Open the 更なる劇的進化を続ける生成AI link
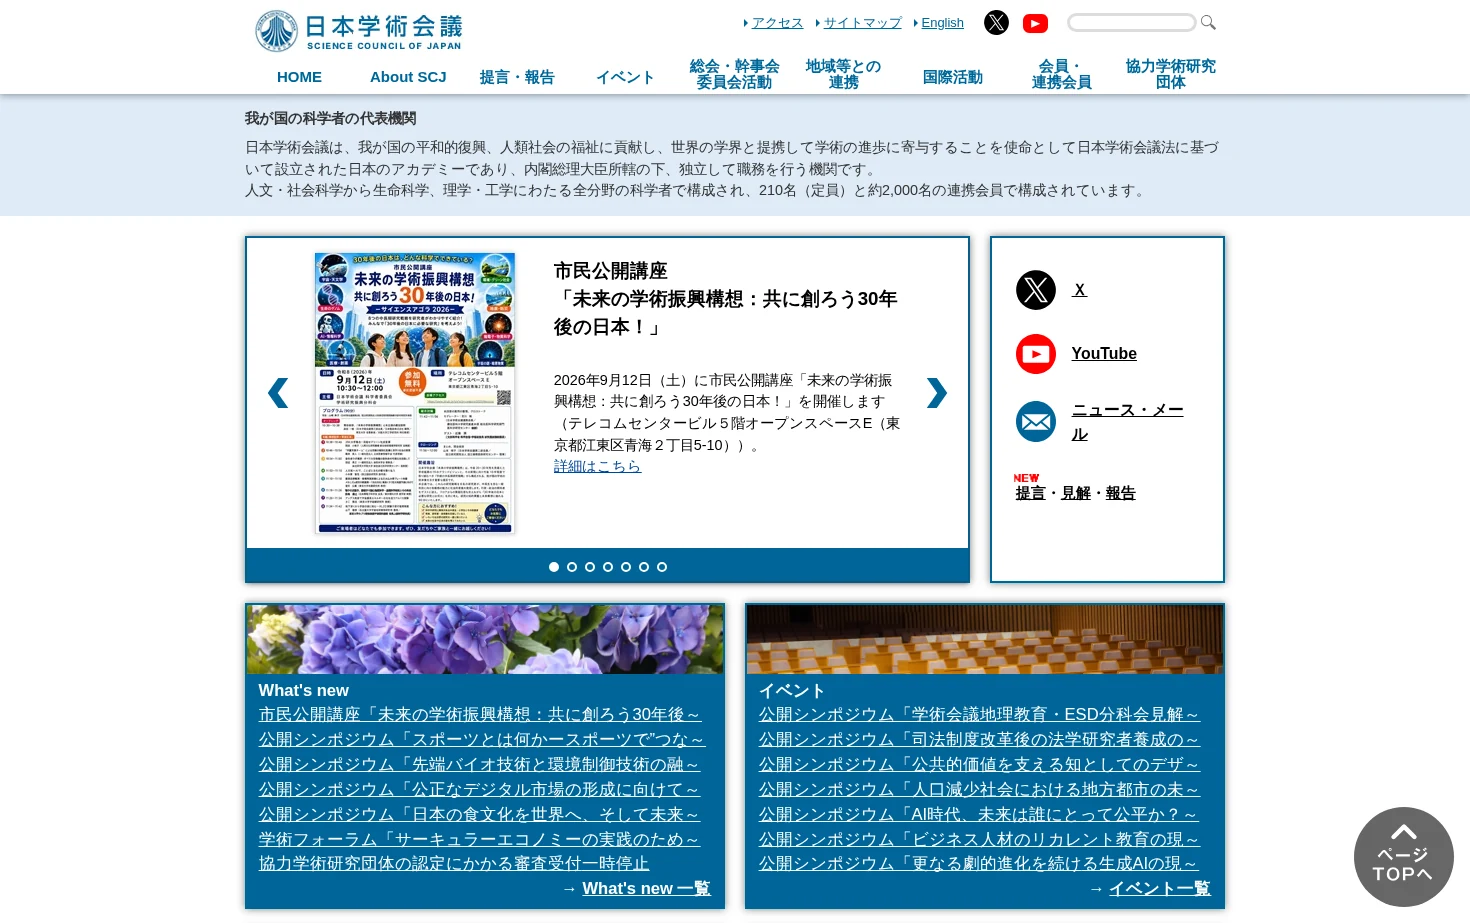The image size is (1470, 923). tap(978, 863)
